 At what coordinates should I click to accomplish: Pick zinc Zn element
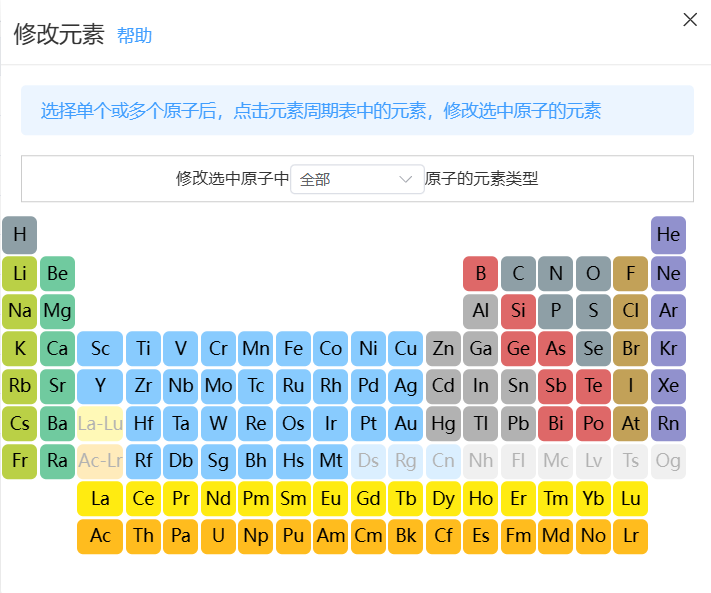tap(443, 349)
